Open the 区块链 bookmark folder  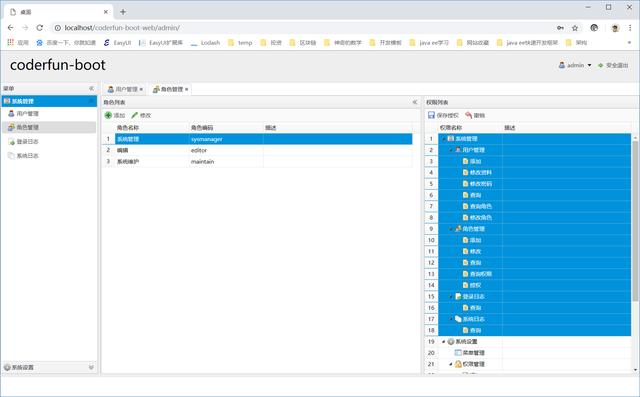click(302, 42)
